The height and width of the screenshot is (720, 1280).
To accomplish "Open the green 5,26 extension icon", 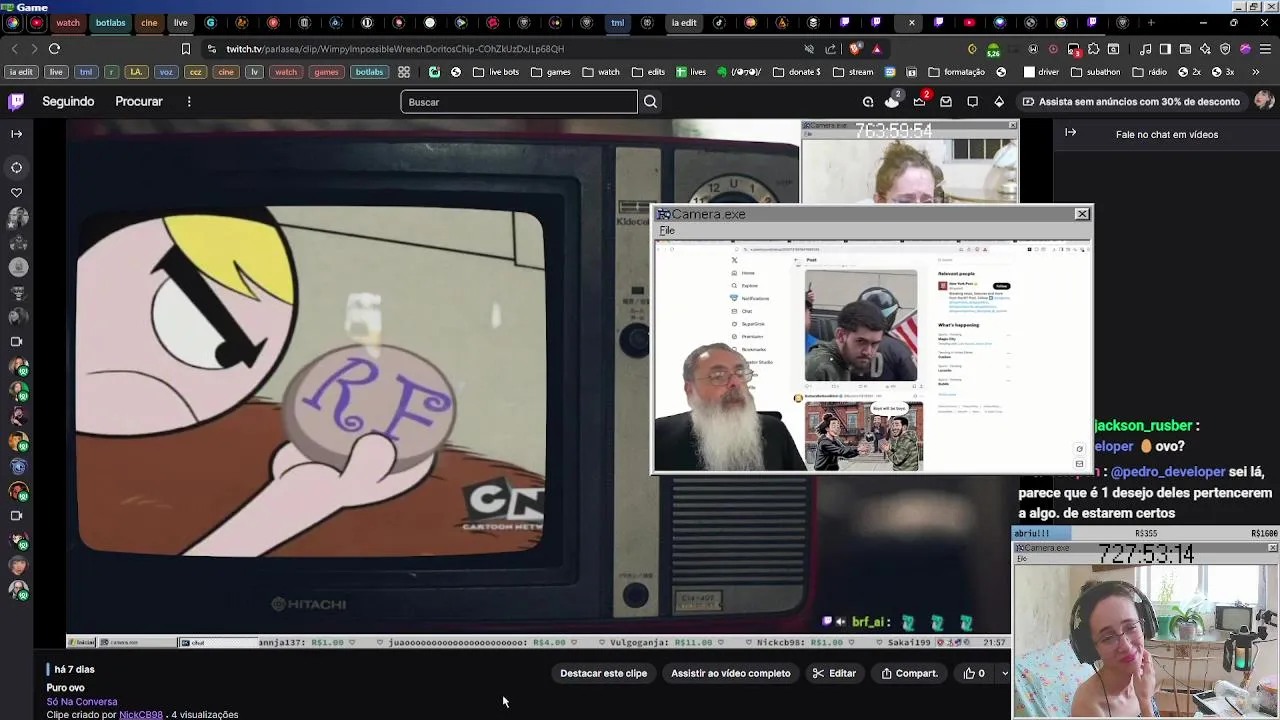I will [993, 49].
